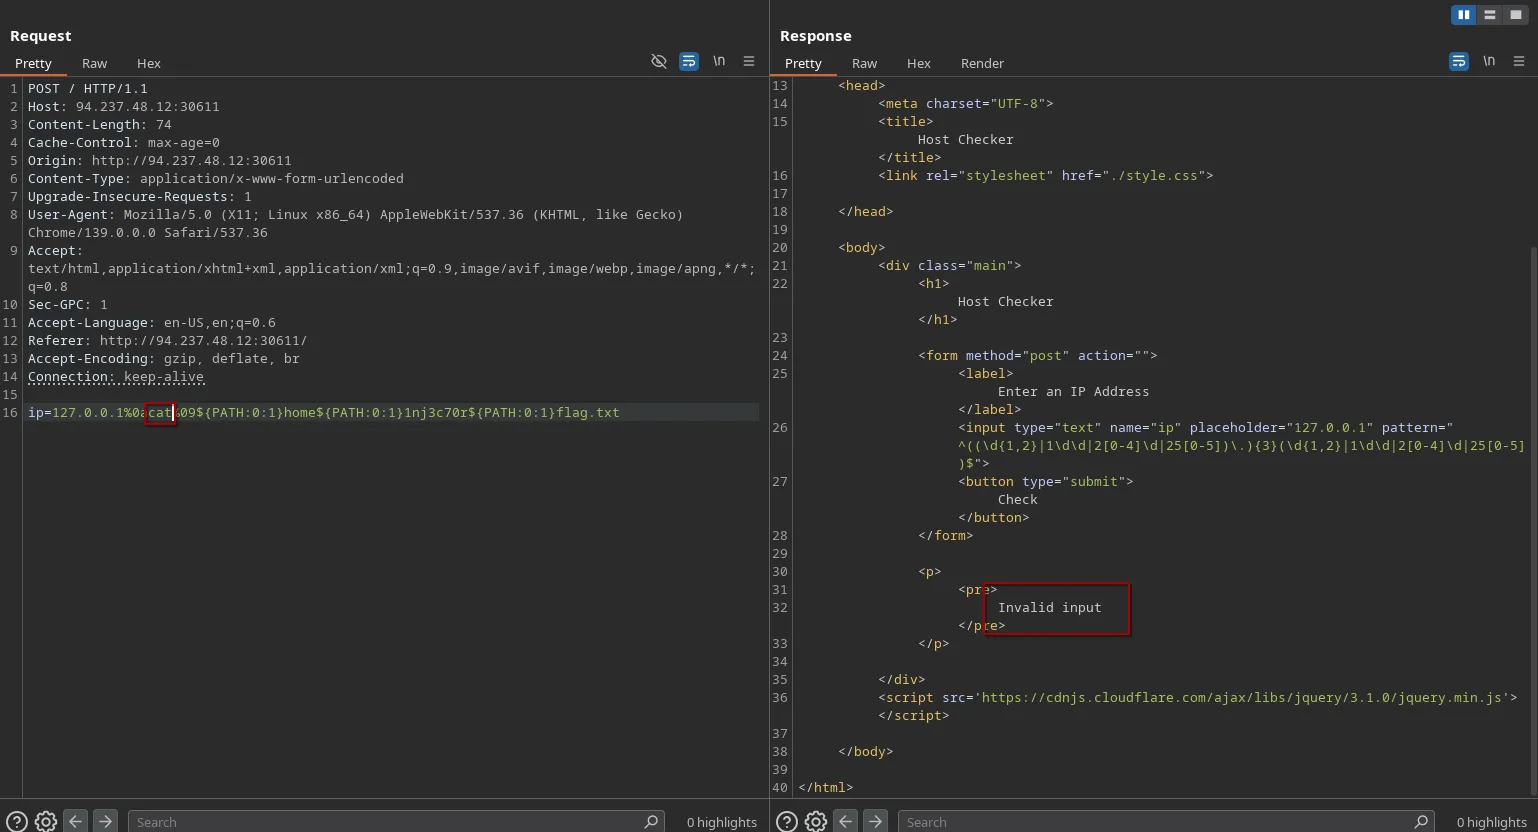The width and height of the screenshot is (1538, 832).
Task: Click the 'Invalid input' response text
Action: coord(1050,607)
